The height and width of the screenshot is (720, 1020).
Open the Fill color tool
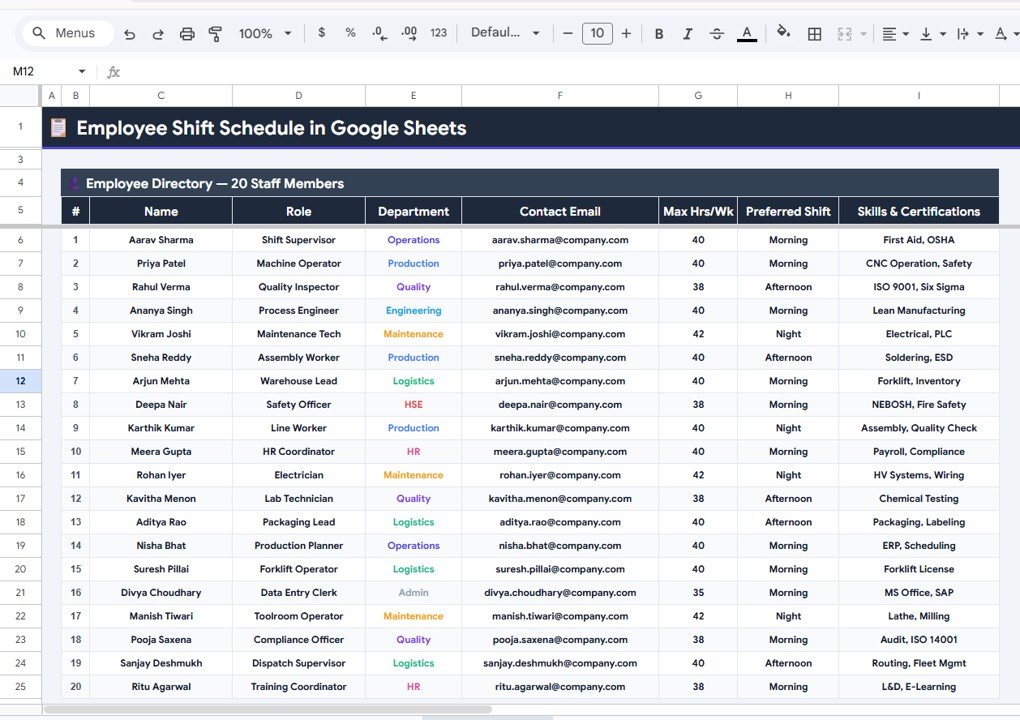pyautogui.click(x=783, y=33)
